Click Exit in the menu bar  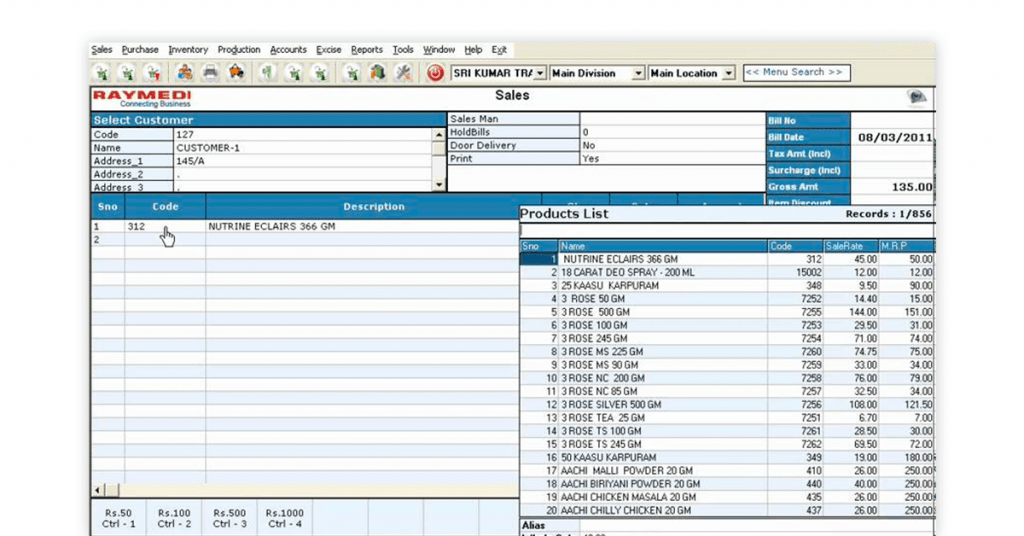coord(499,50)
